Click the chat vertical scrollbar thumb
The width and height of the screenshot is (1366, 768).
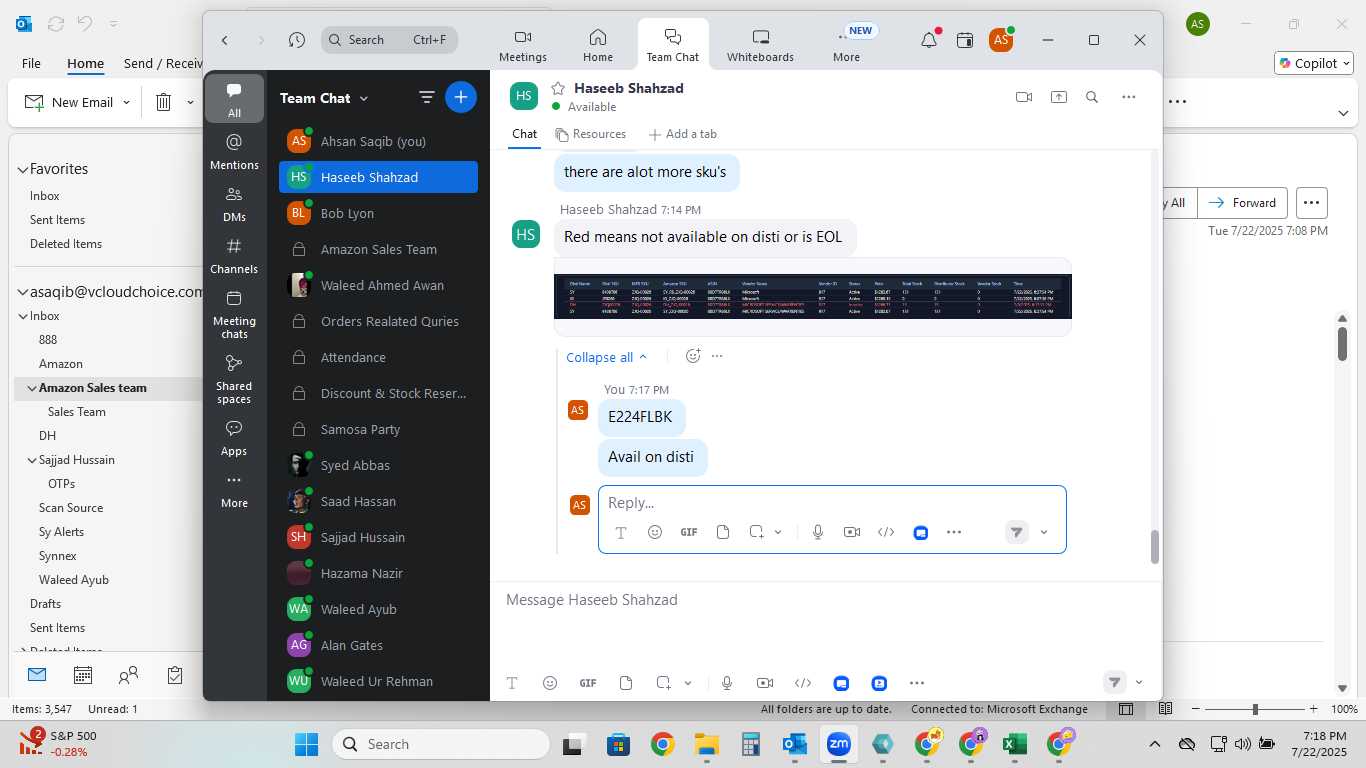[x=1154, y=547]
